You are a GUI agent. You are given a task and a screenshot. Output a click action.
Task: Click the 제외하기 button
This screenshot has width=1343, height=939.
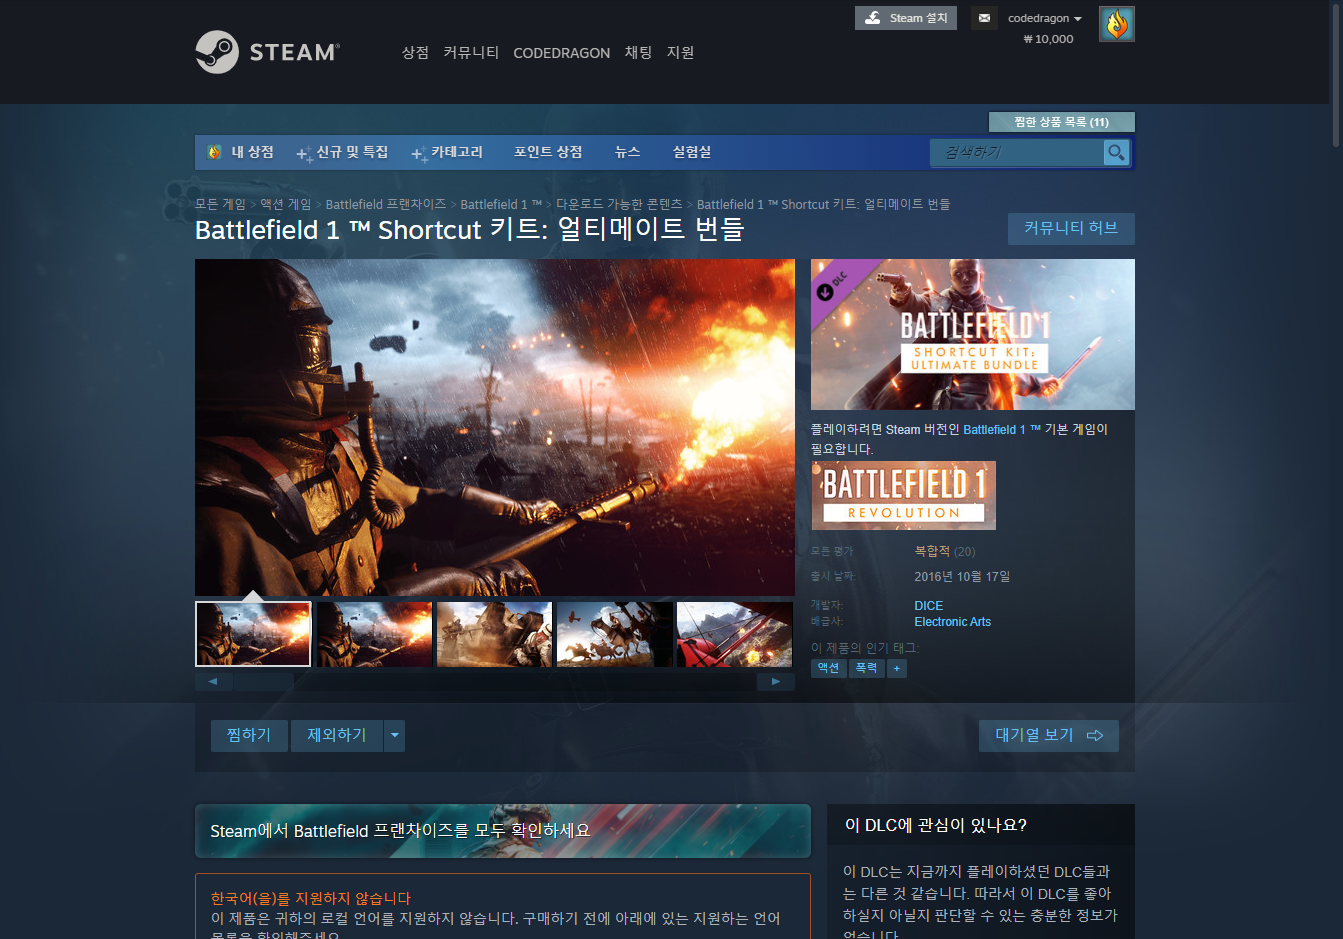tap(337, 736)
